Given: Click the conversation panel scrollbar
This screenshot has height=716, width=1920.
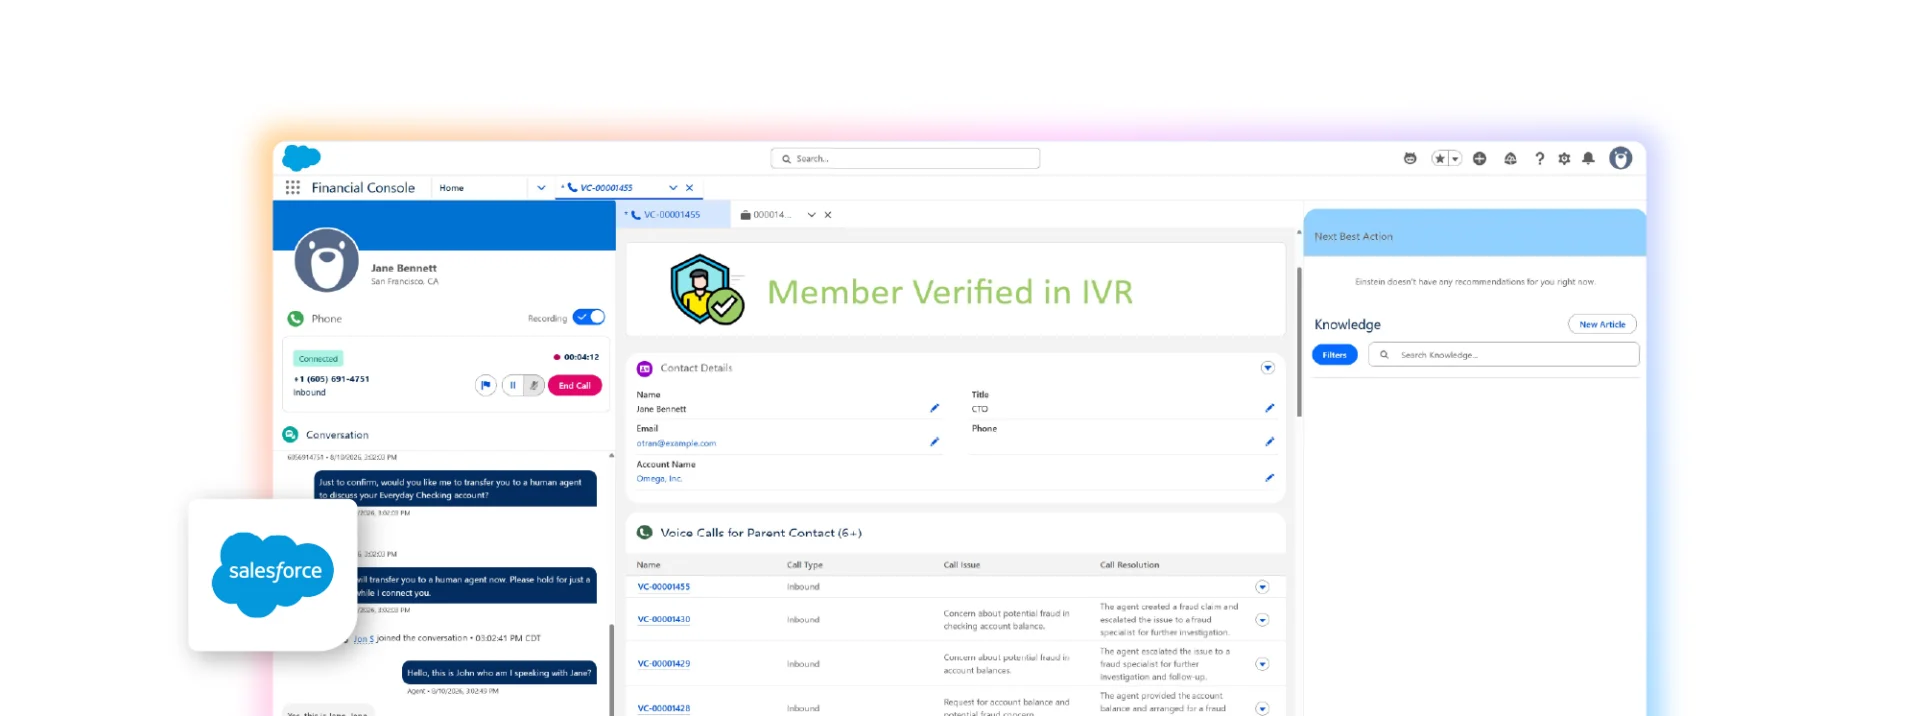Looking at the screenshot, I should click(612, 668).
